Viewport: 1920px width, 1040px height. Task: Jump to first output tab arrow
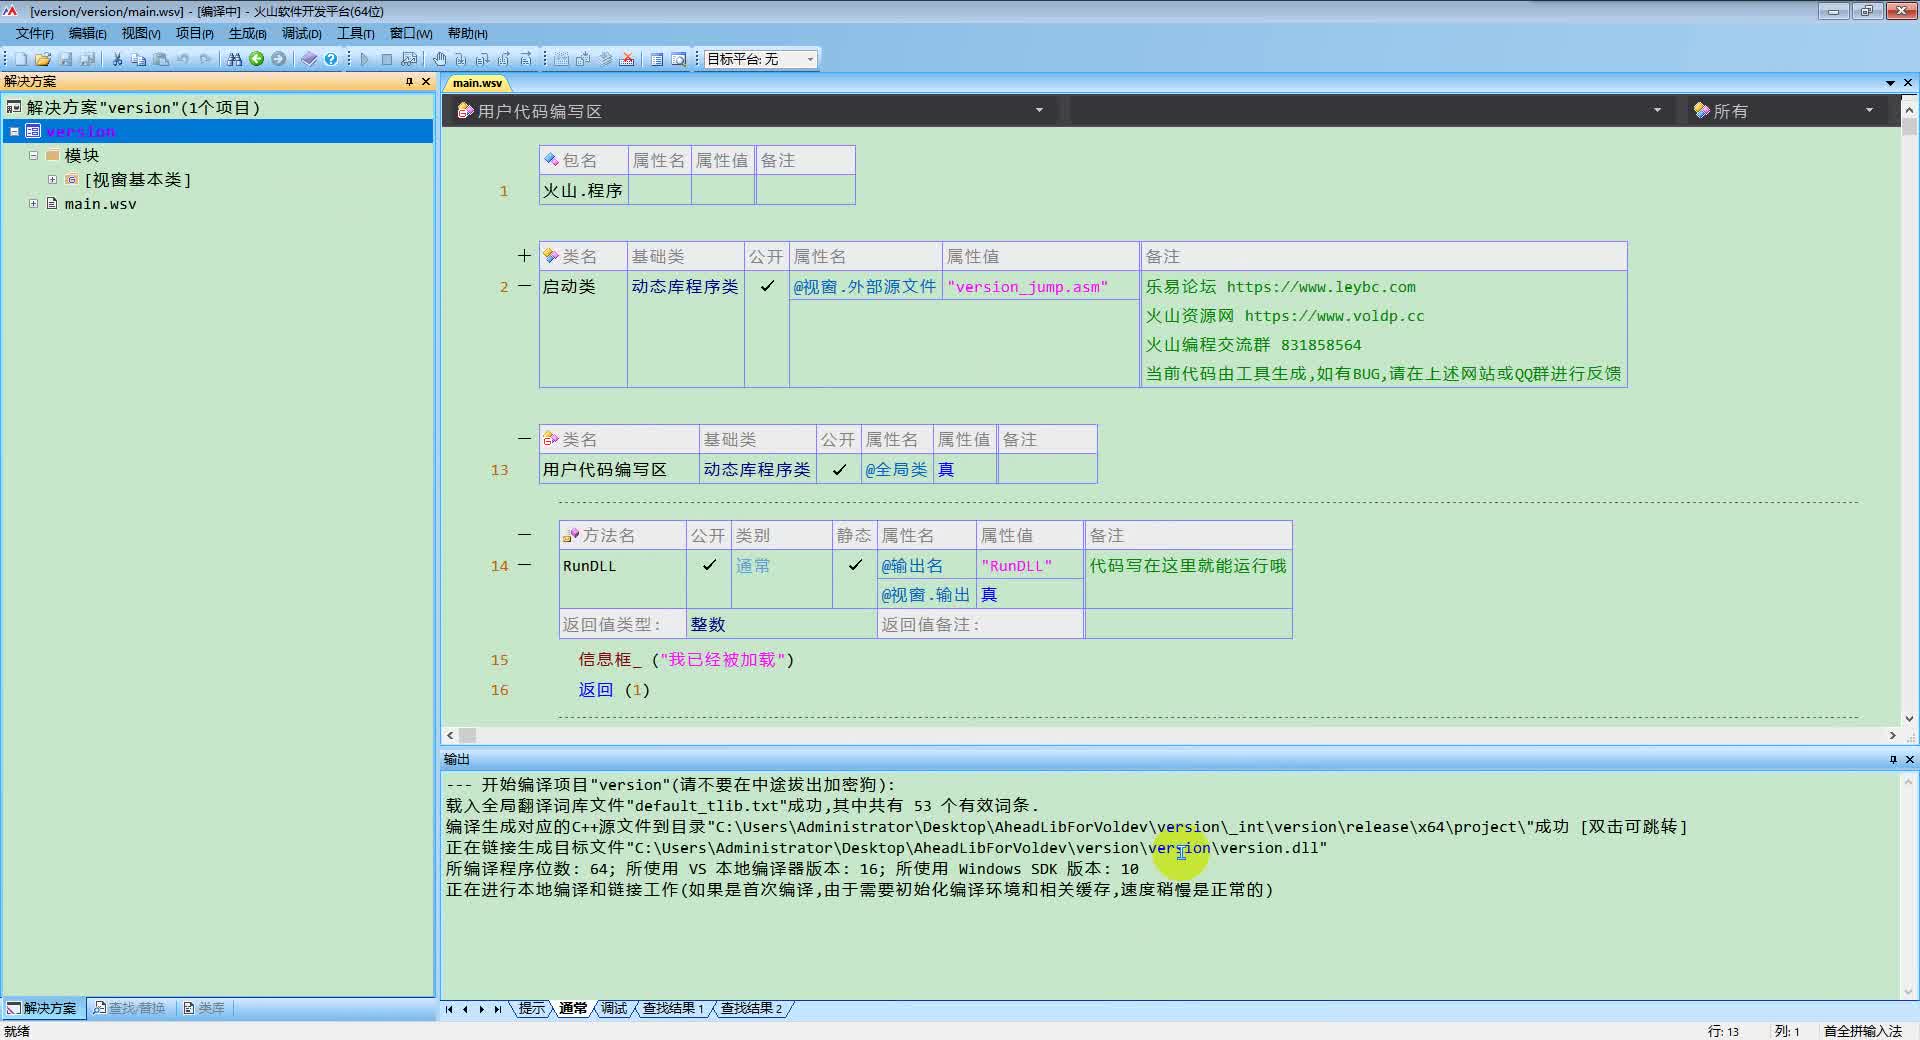click(449, 1009)
